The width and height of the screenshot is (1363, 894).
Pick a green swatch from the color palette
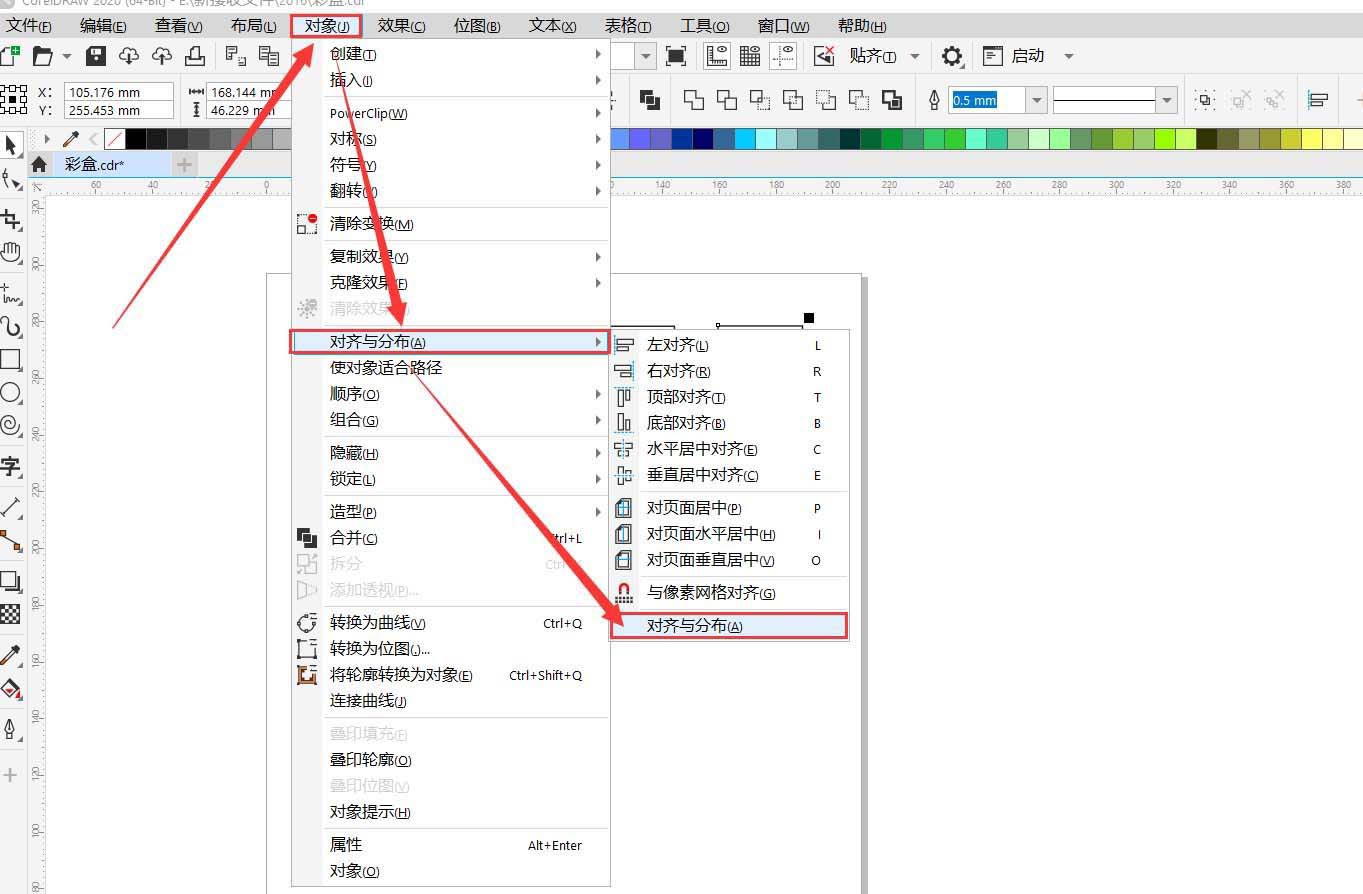[x=893, y=130]
